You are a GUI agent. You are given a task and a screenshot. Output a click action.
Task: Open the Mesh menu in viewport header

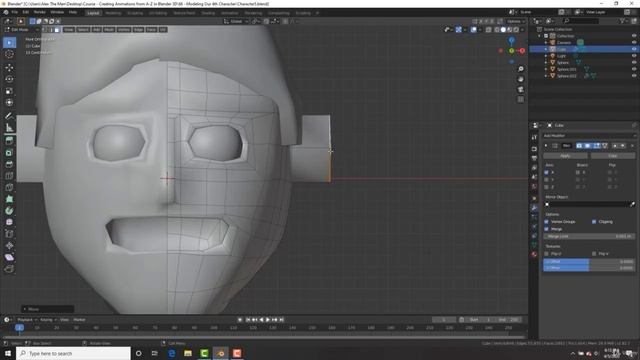pos(109,30)
